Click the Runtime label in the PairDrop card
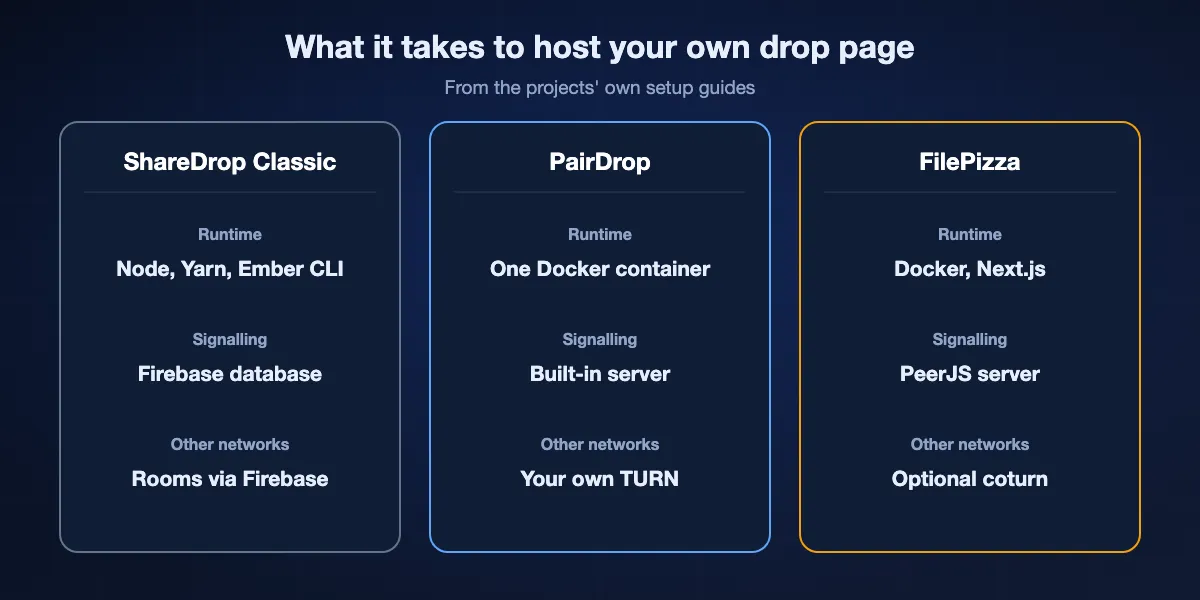Screen dimensions: 1200x600 click(x=600, y=234)
